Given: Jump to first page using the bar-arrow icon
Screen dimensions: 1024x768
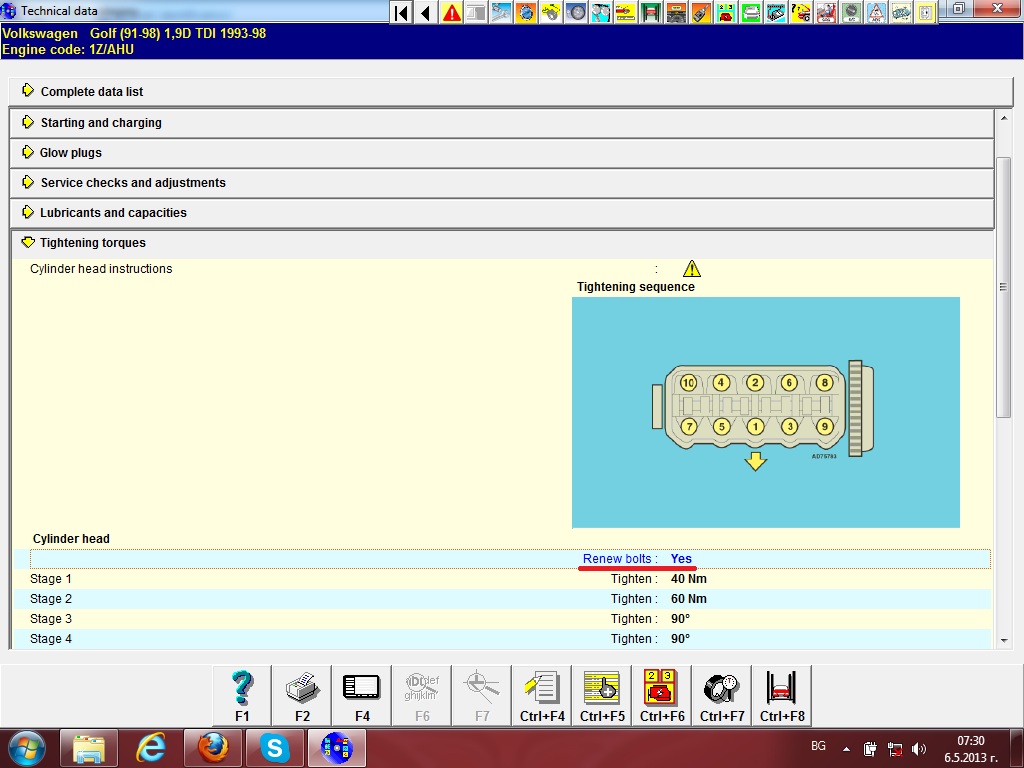Looking at the screenshot, I should point(401,13).
